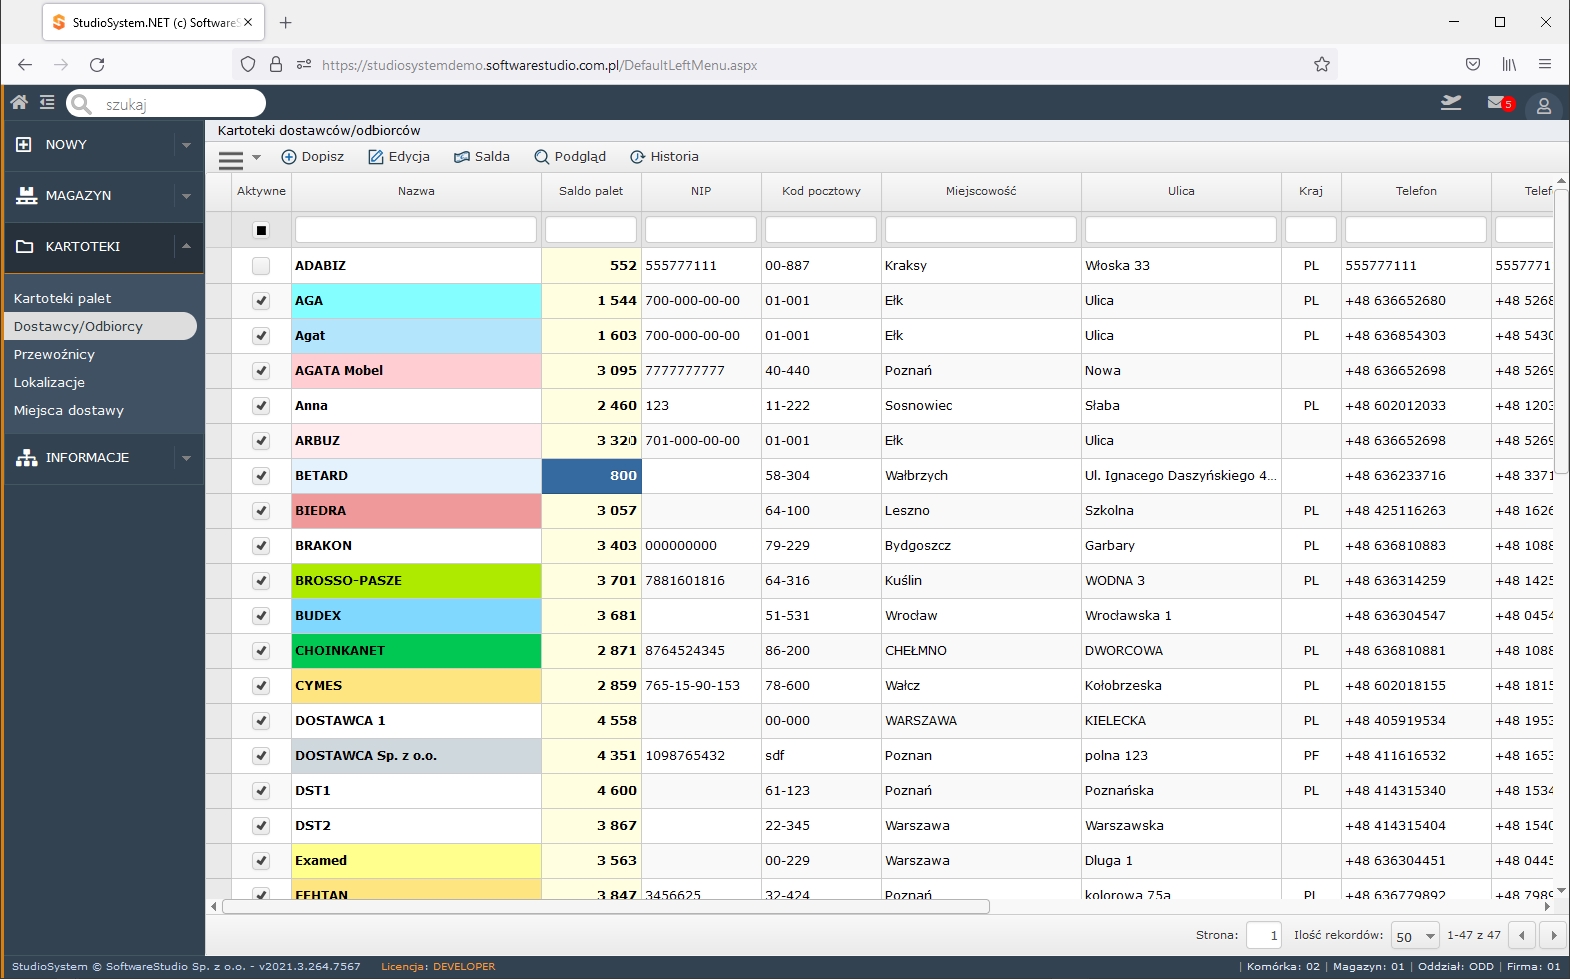Go to next page of records
1570x979 pixels.
(x=1553, y=936)
